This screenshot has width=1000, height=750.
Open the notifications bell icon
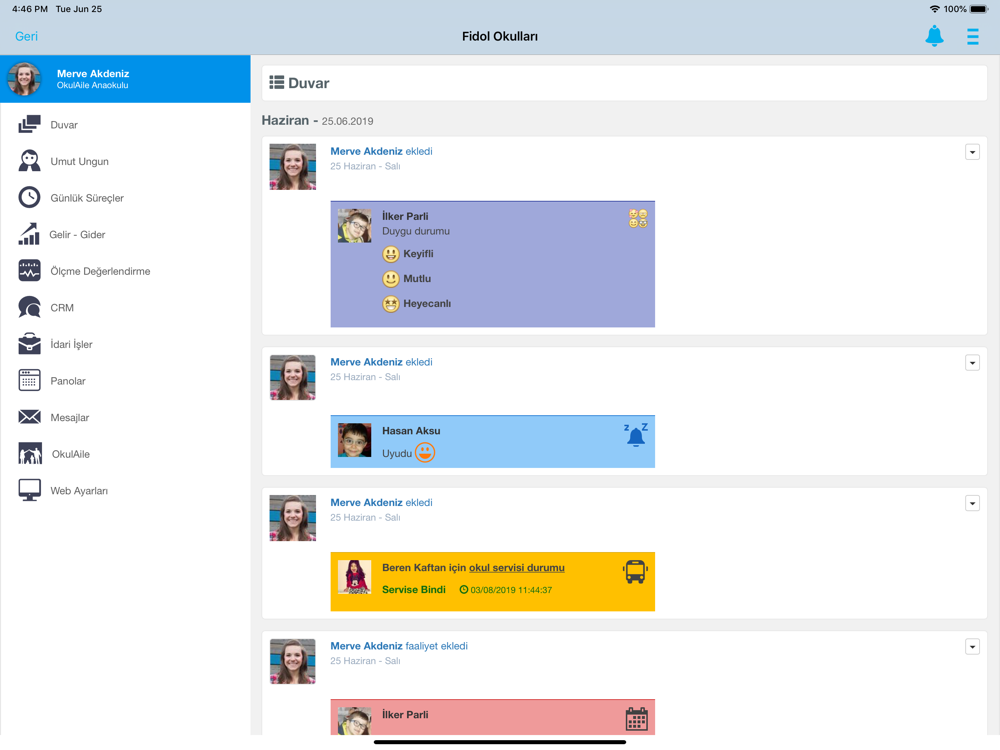click(934, 36)
